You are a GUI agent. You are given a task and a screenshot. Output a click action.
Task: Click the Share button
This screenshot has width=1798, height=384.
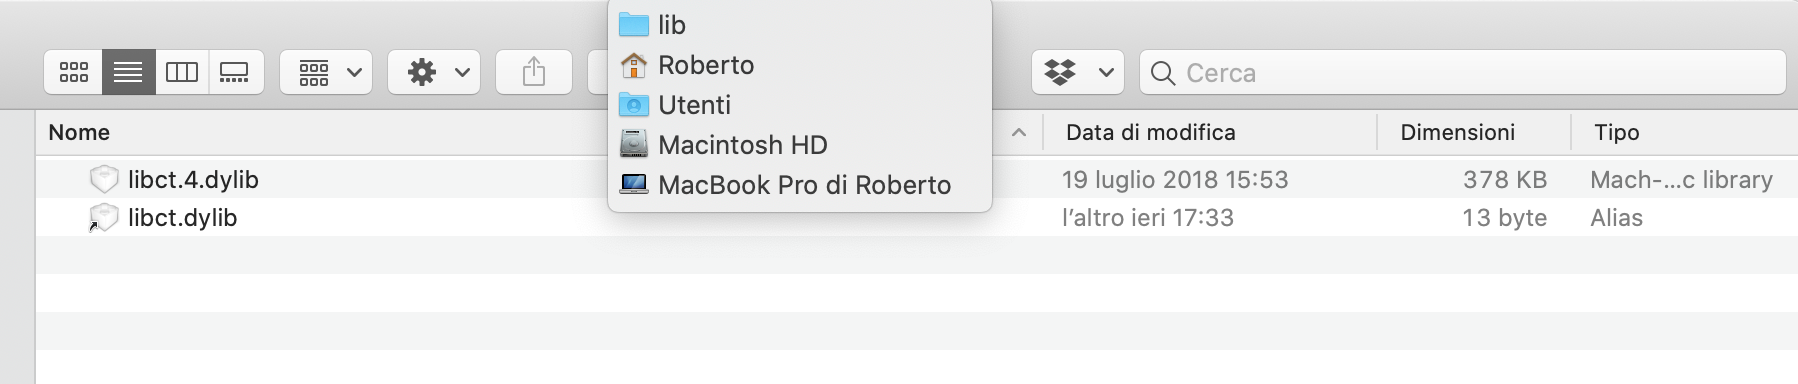pos(534,72)
